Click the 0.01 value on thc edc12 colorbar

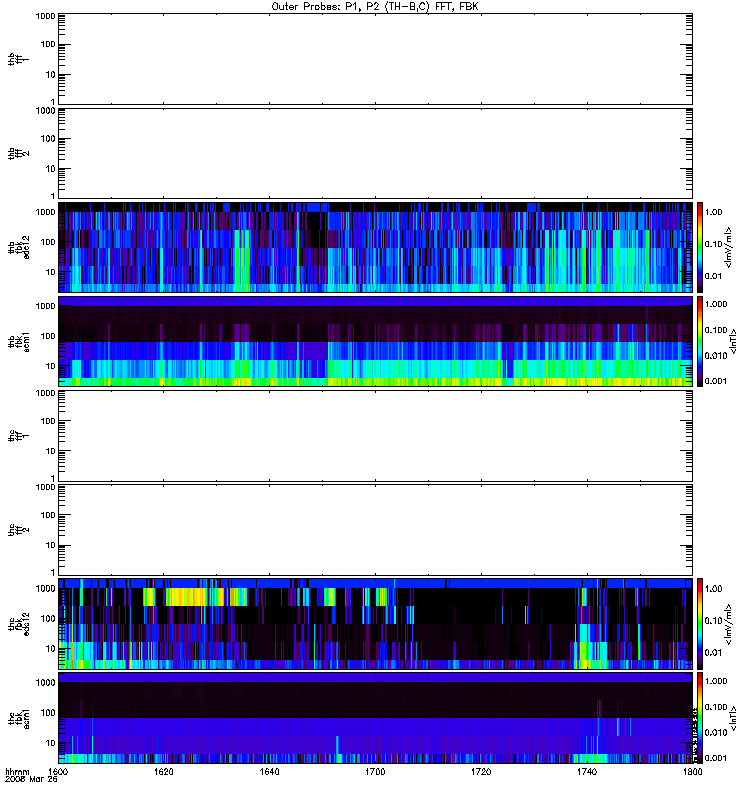pos(713,653)
